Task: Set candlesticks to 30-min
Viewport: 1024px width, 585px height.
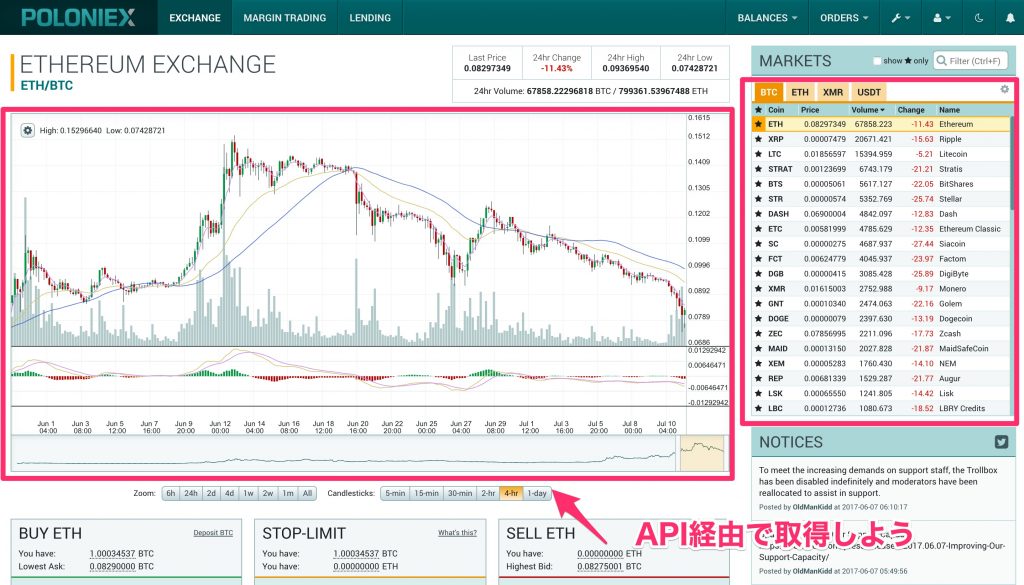Action: coord(460,494)
